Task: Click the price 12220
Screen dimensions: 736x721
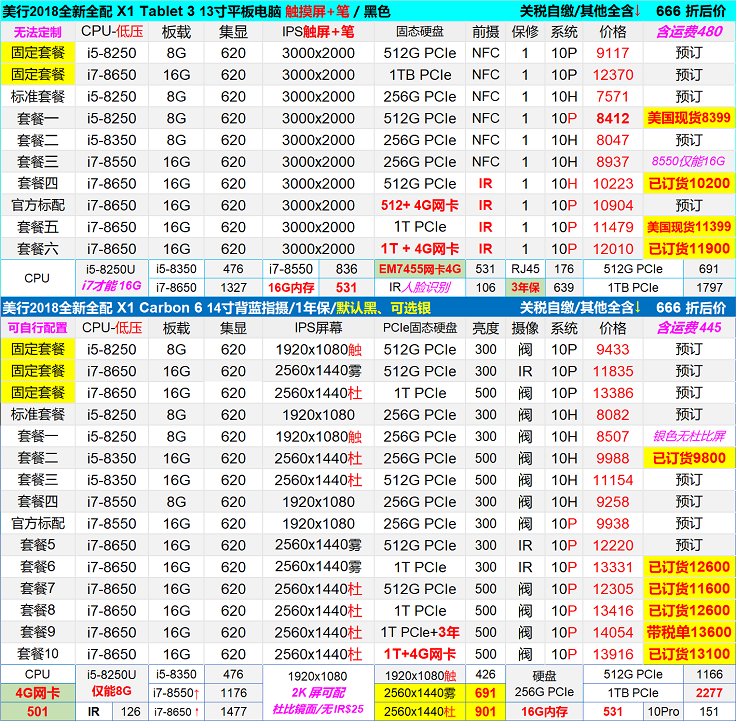Action: 613,545
